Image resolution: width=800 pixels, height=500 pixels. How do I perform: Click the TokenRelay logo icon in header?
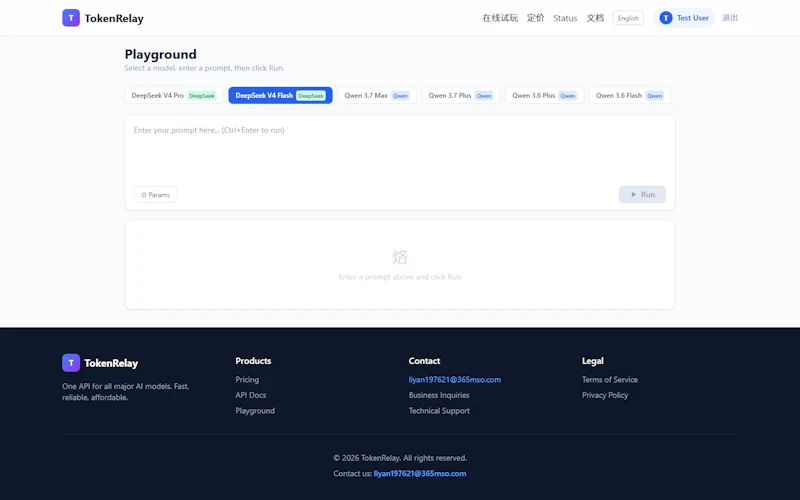tap(71, 18)
